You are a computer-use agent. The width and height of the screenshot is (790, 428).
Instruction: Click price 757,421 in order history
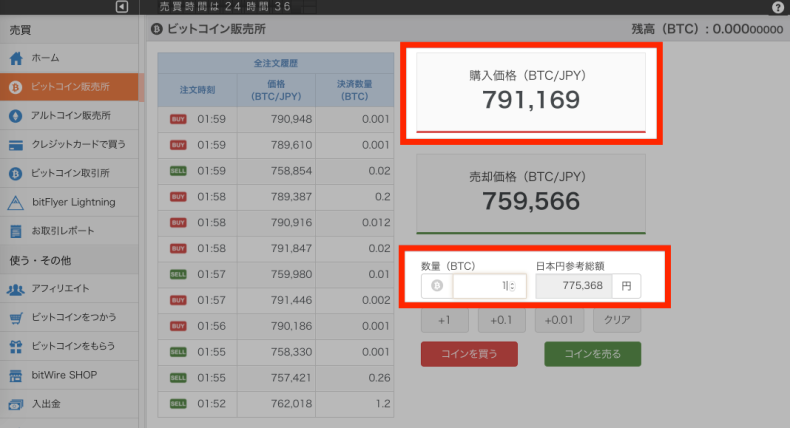tap(291, 378)
